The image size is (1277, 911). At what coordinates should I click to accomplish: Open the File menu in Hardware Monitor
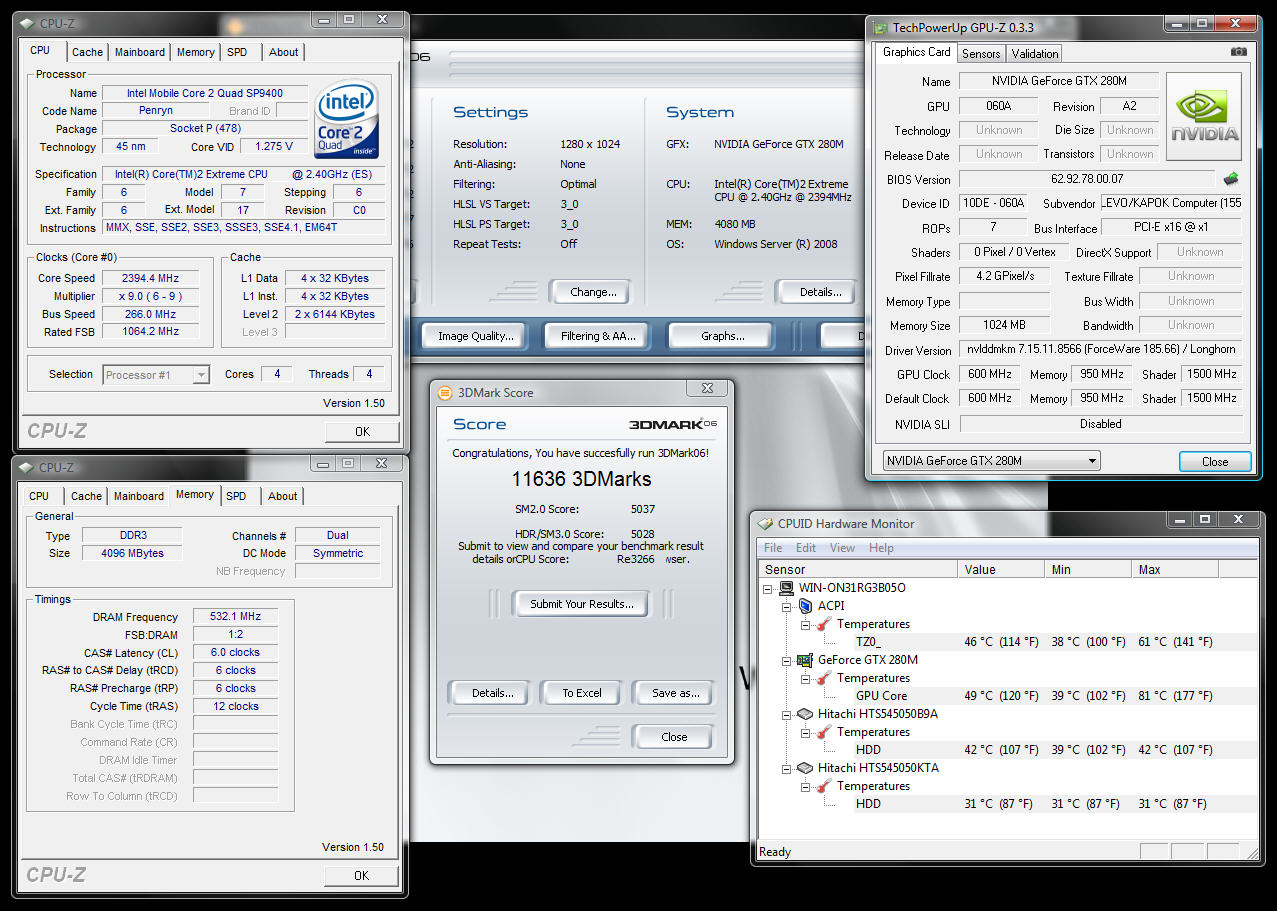pyautogui.click(x=773, y=548)
